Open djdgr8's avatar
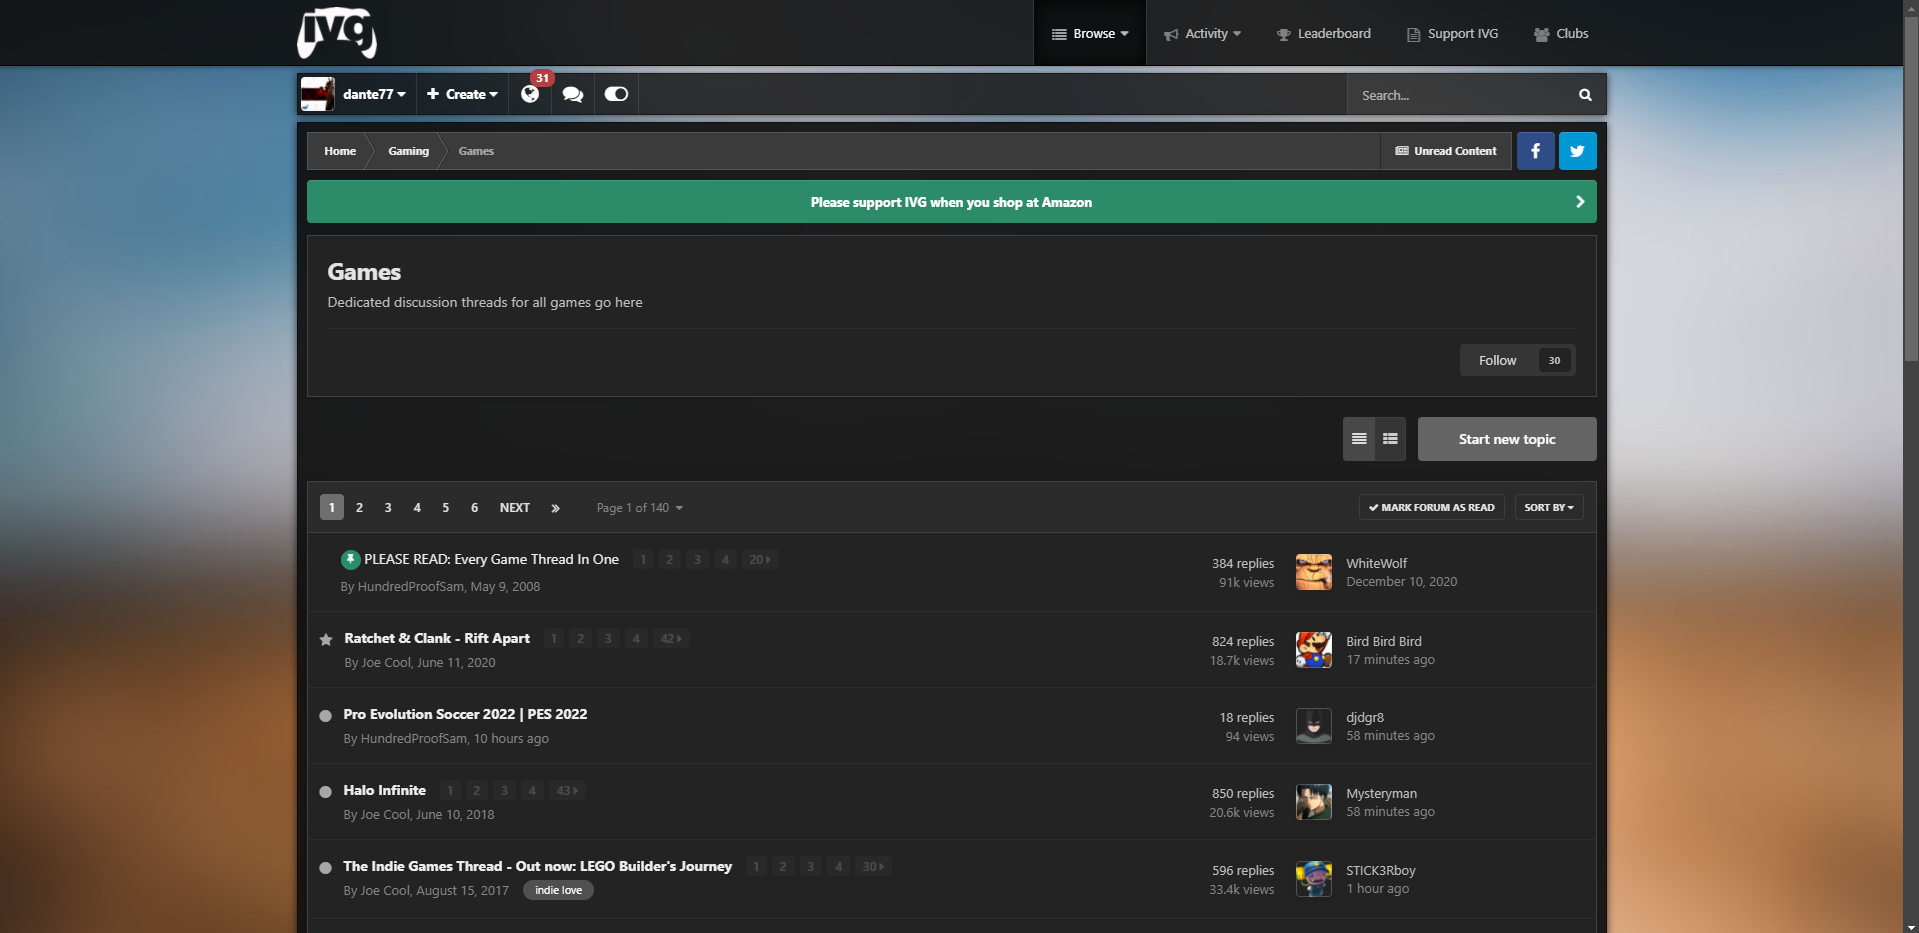Viewport: 1919px width, 933px height. point(1314,726)
